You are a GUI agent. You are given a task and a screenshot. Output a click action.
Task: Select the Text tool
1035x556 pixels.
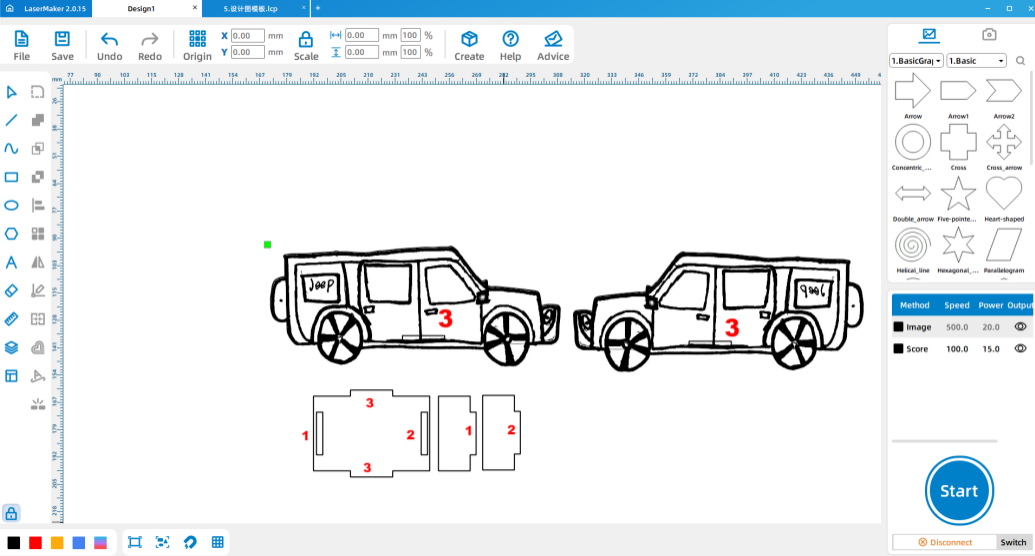(11, 262)
